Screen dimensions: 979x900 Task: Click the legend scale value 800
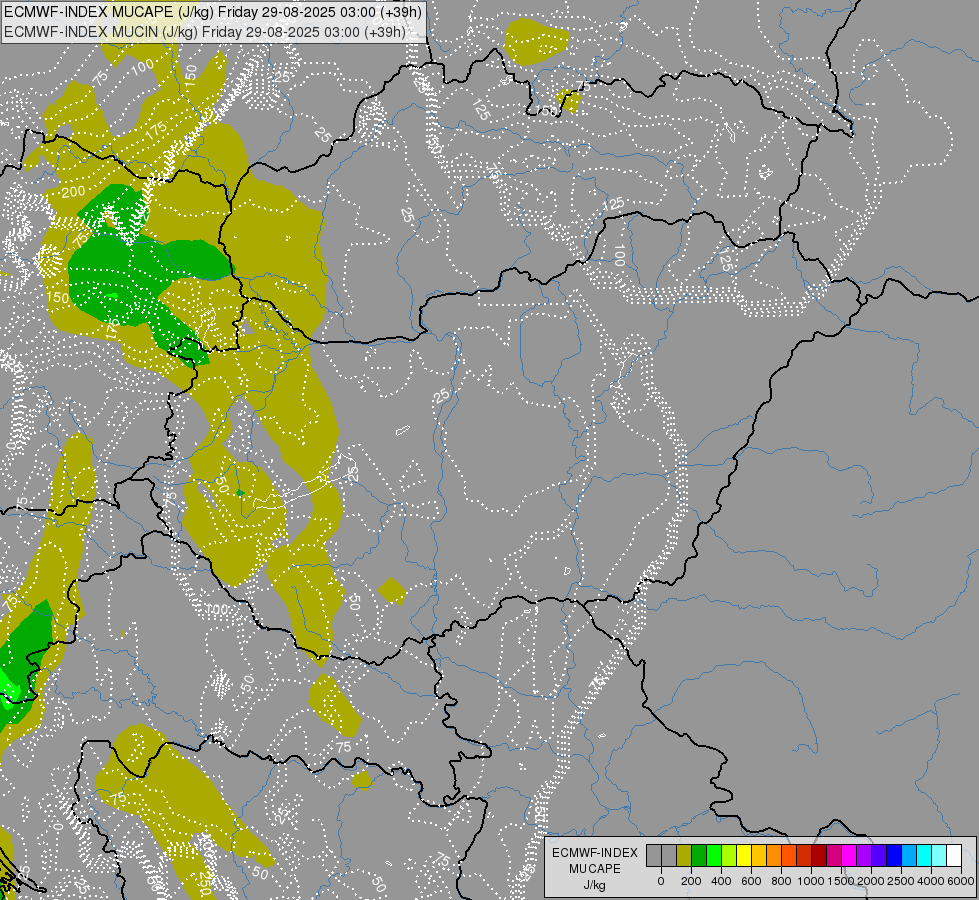pos(781,881)
